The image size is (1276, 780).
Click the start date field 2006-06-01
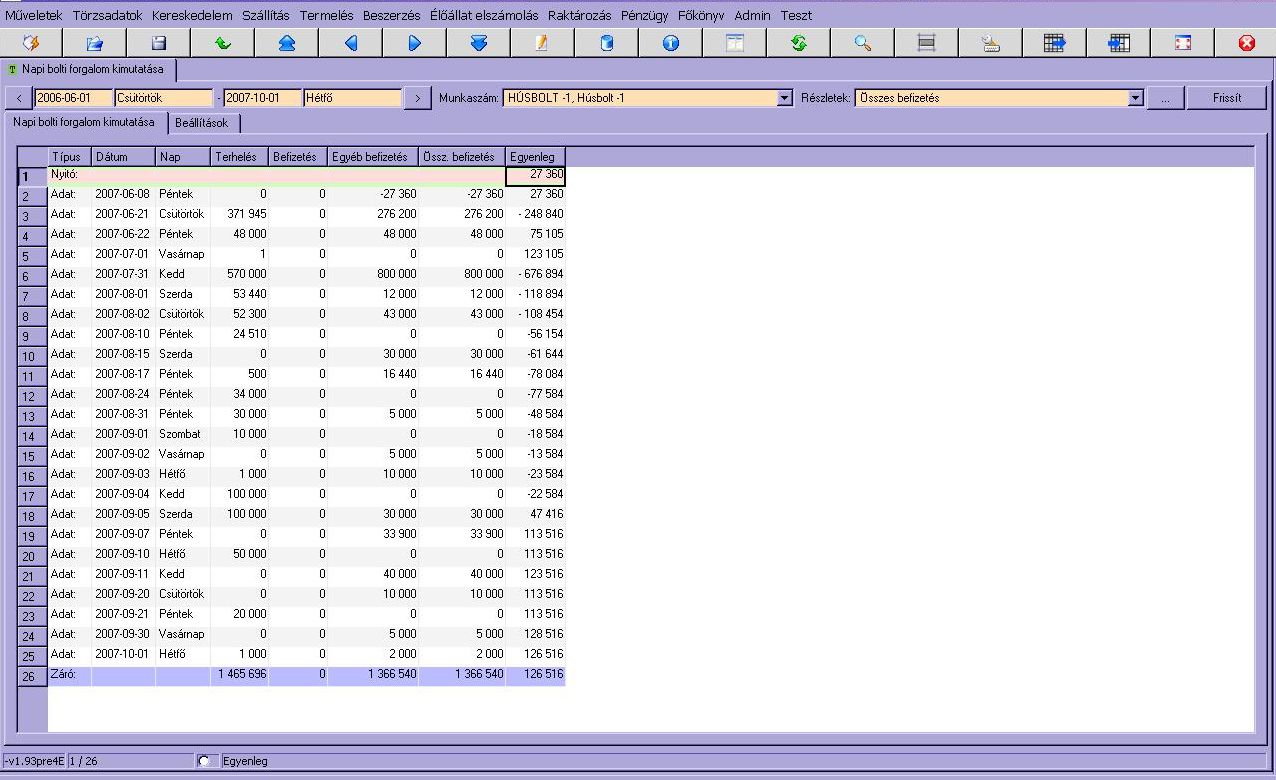pos(74,98)
